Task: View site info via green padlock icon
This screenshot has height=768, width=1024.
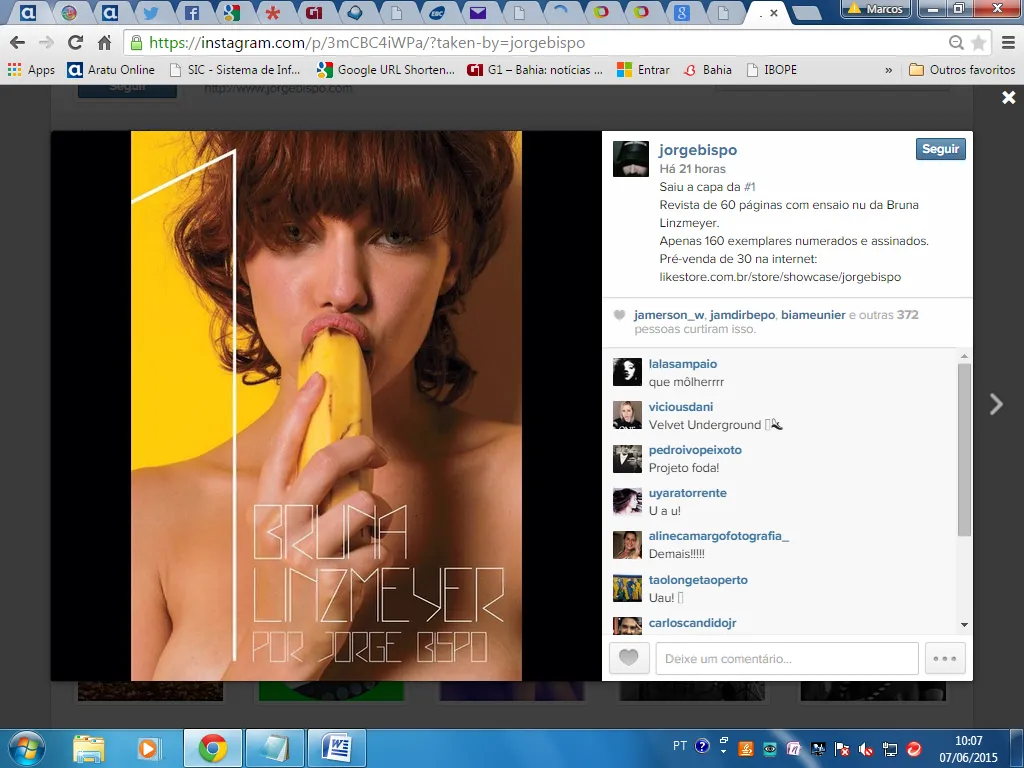Action: [x=136, y=43]
